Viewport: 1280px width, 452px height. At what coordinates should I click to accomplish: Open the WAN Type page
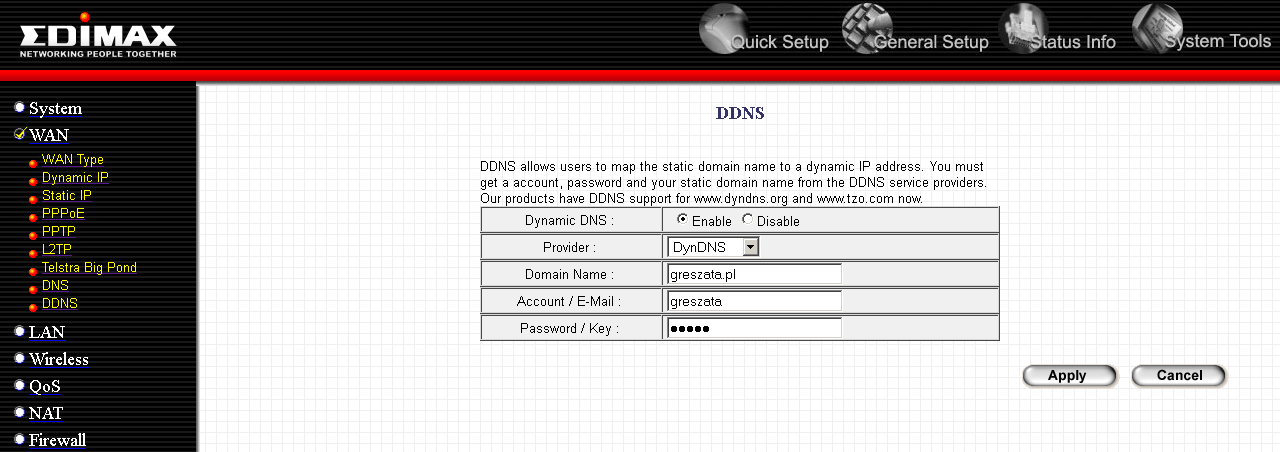coord(72,159)
